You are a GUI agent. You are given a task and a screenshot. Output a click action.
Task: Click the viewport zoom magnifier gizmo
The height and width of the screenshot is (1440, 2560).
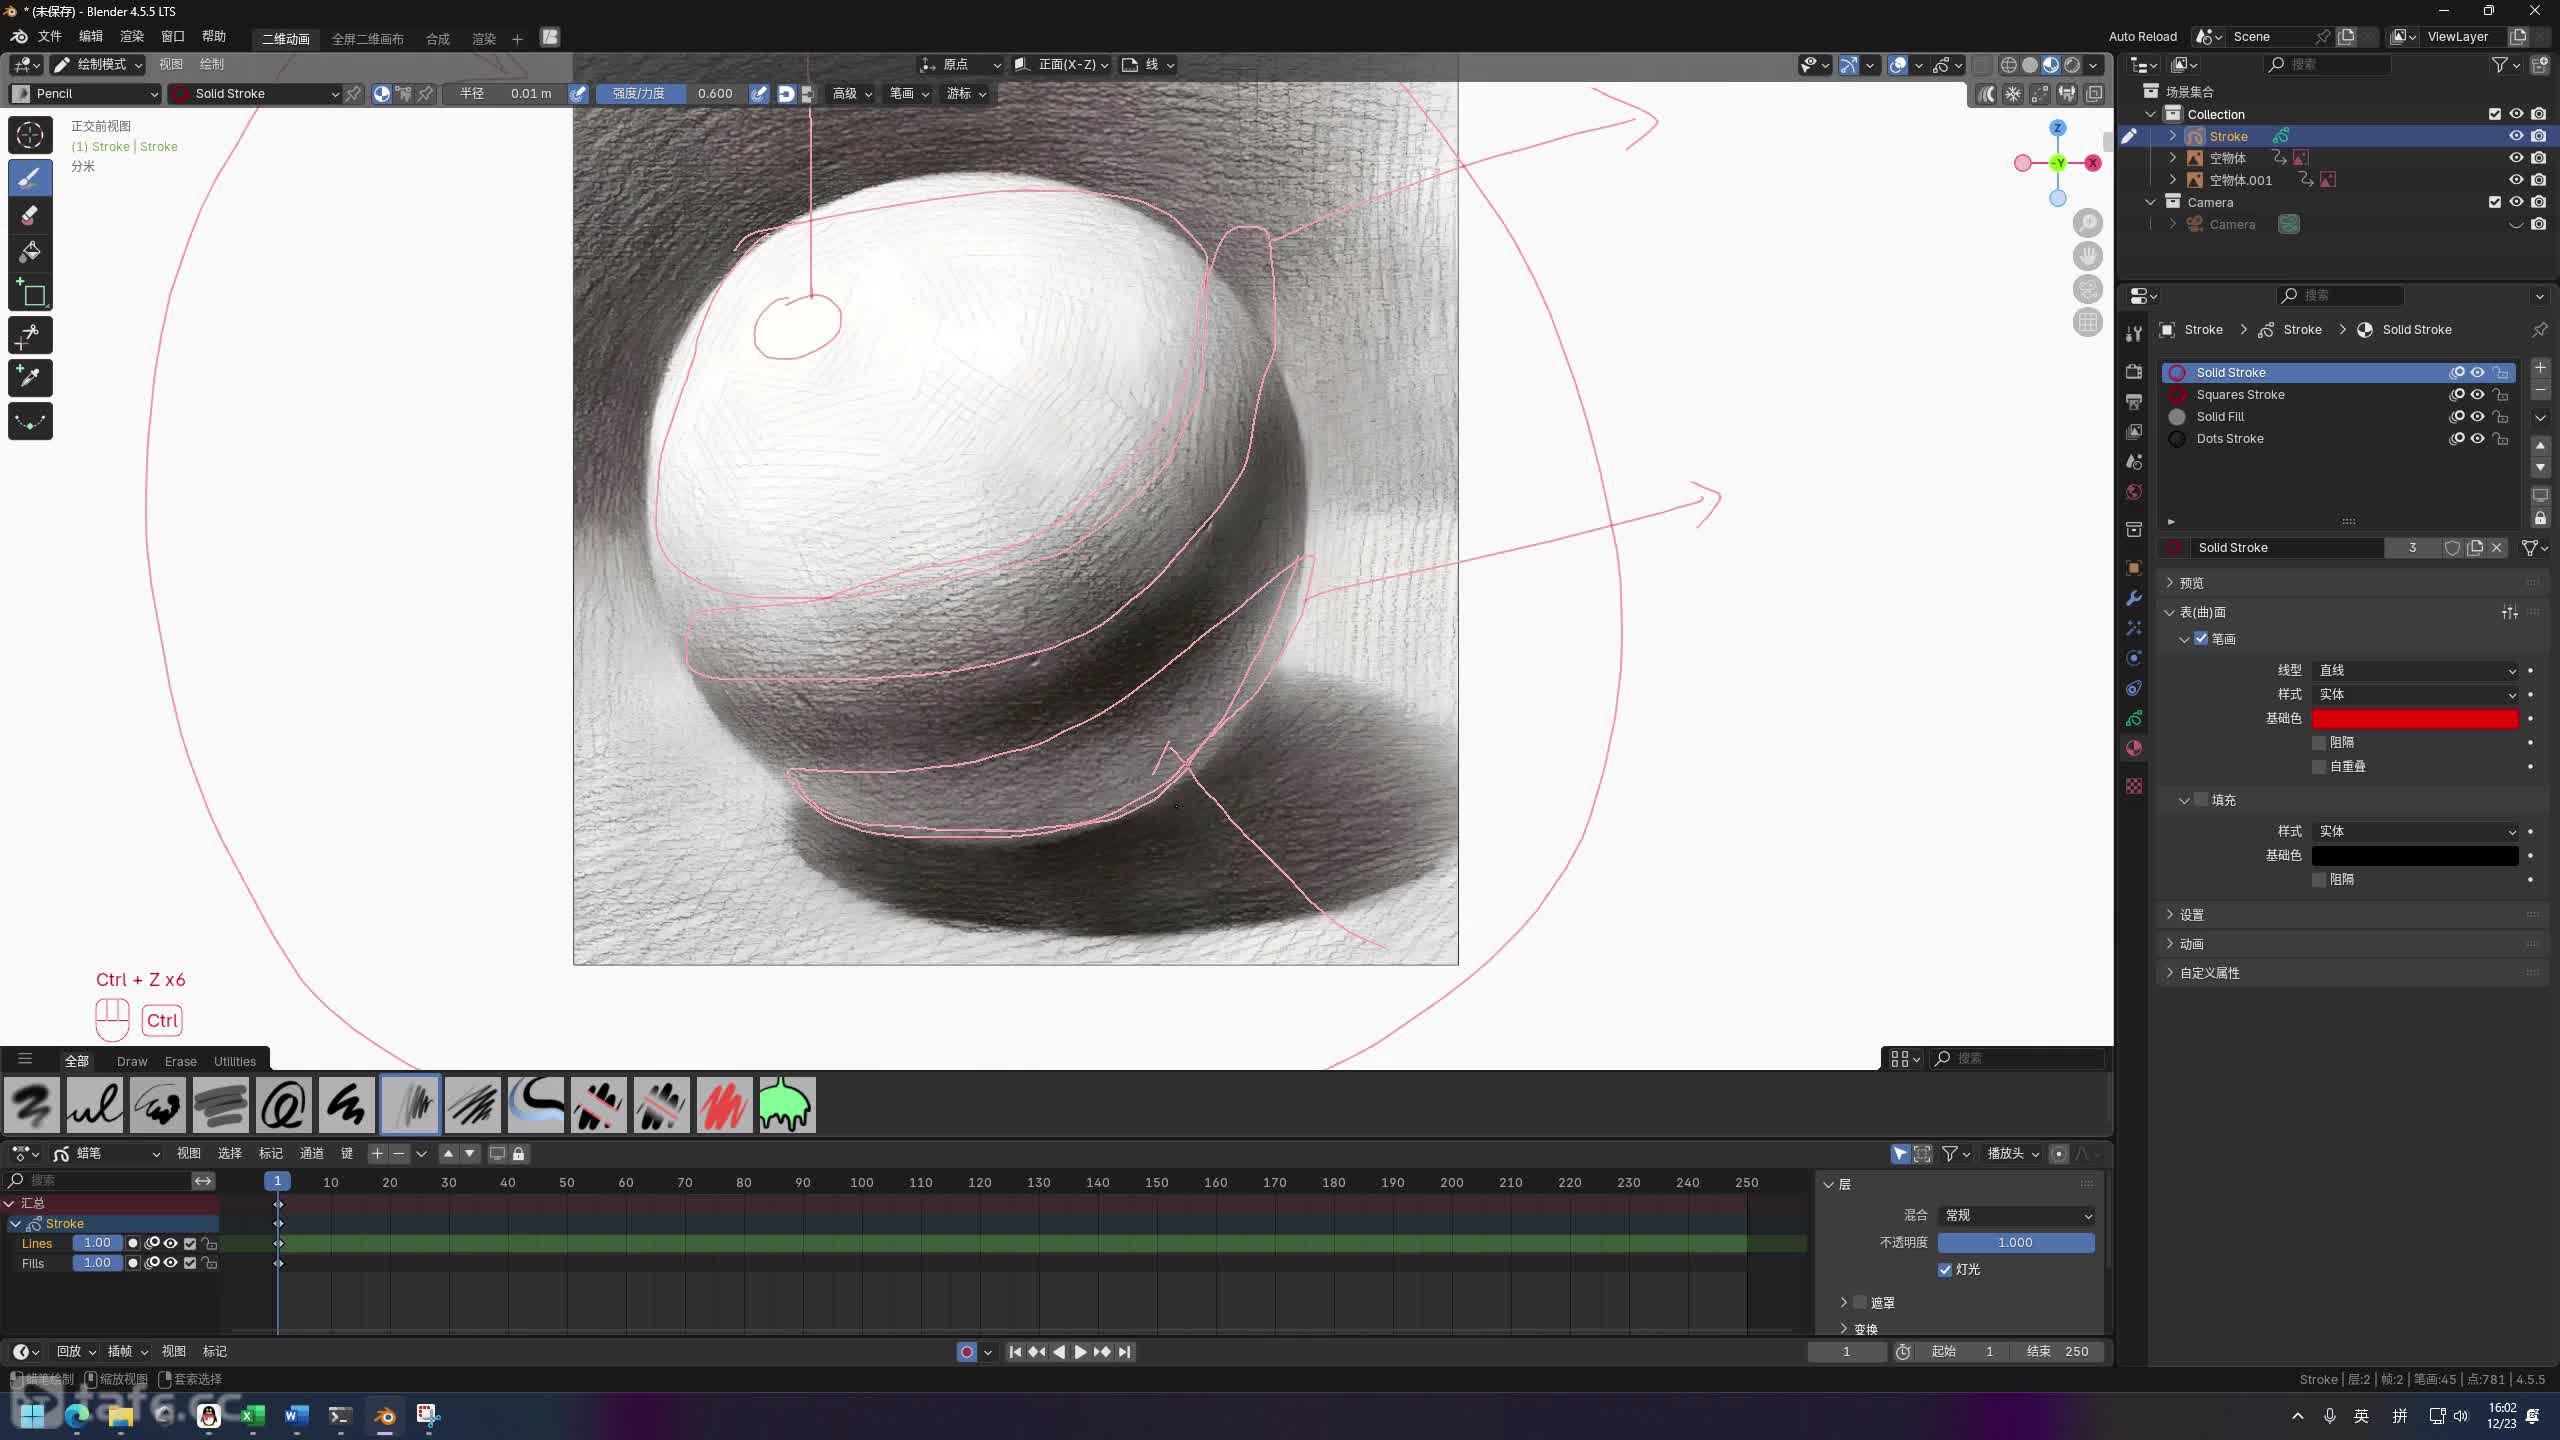[2088, 222]
